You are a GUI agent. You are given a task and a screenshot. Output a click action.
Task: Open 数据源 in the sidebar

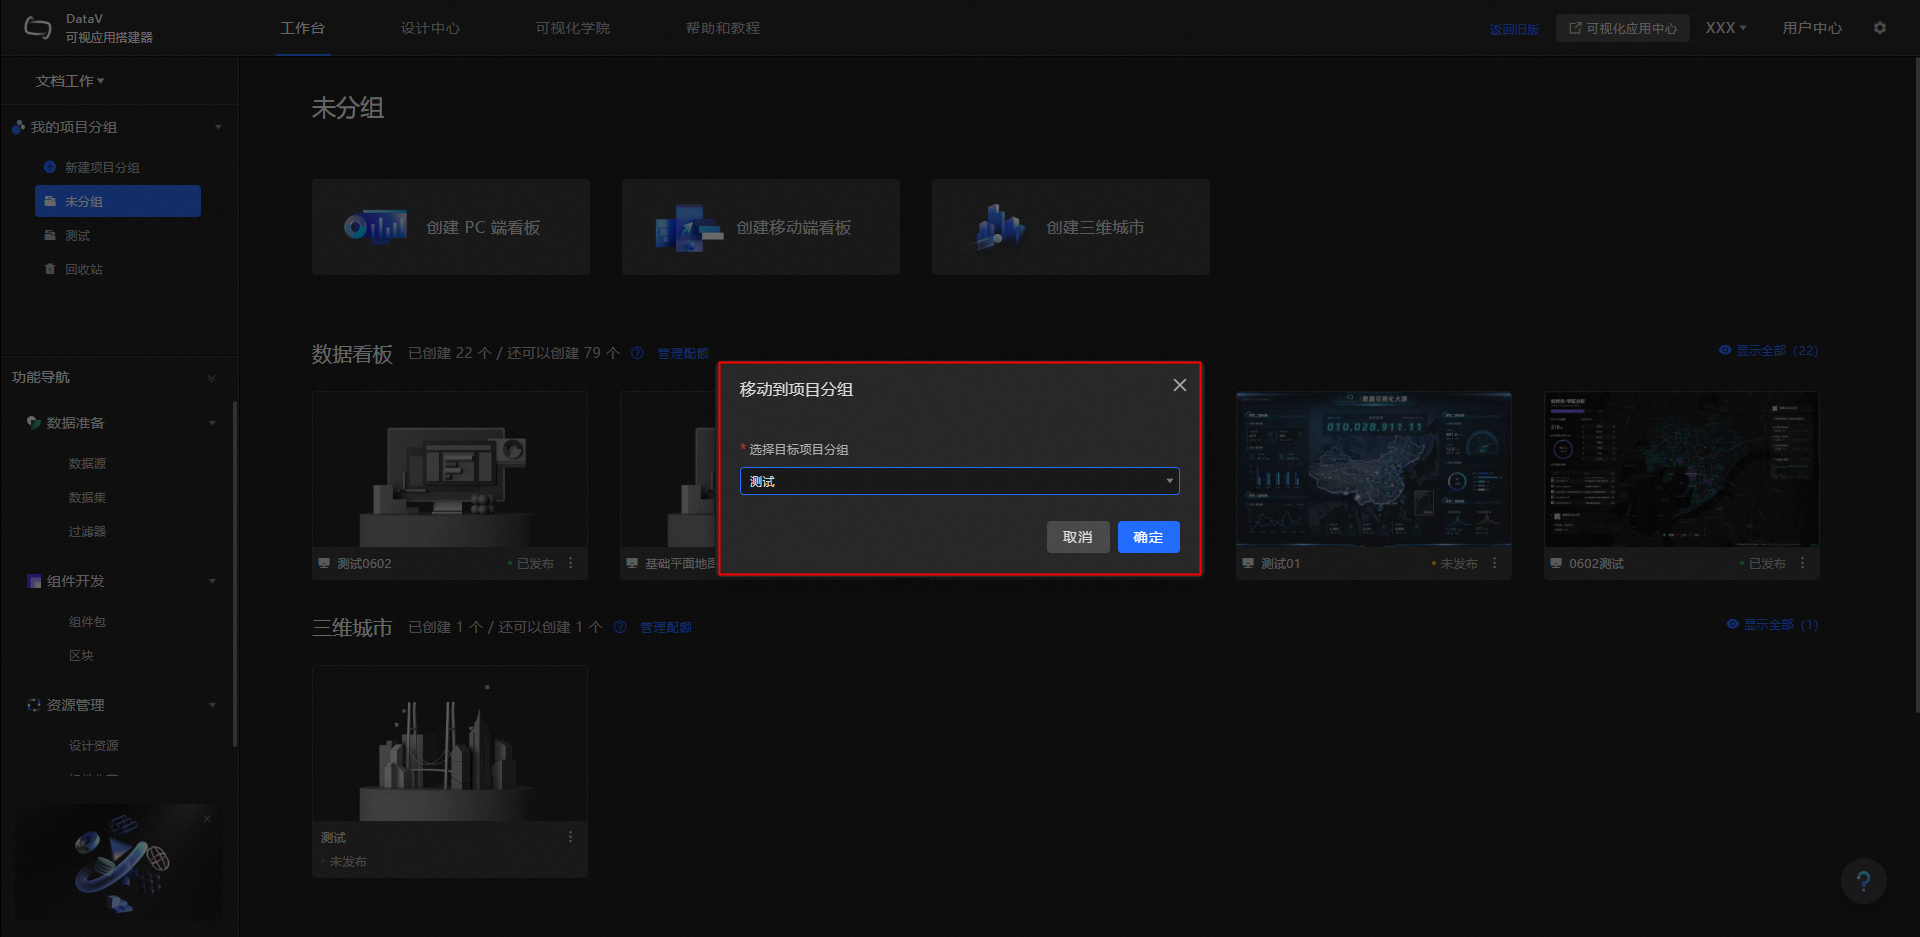[87, 463]
